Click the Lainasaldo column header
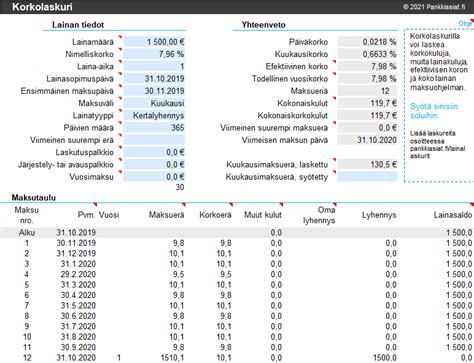 (453, 215)
